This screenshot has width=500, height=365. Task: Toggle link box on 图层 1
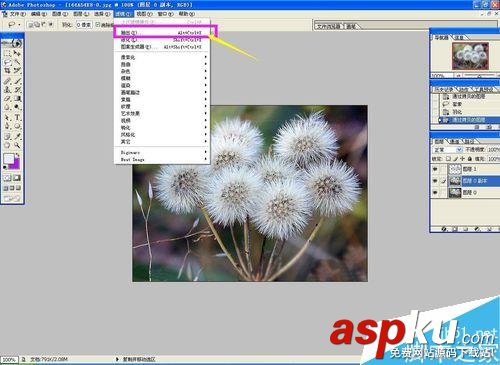[443, 169]
